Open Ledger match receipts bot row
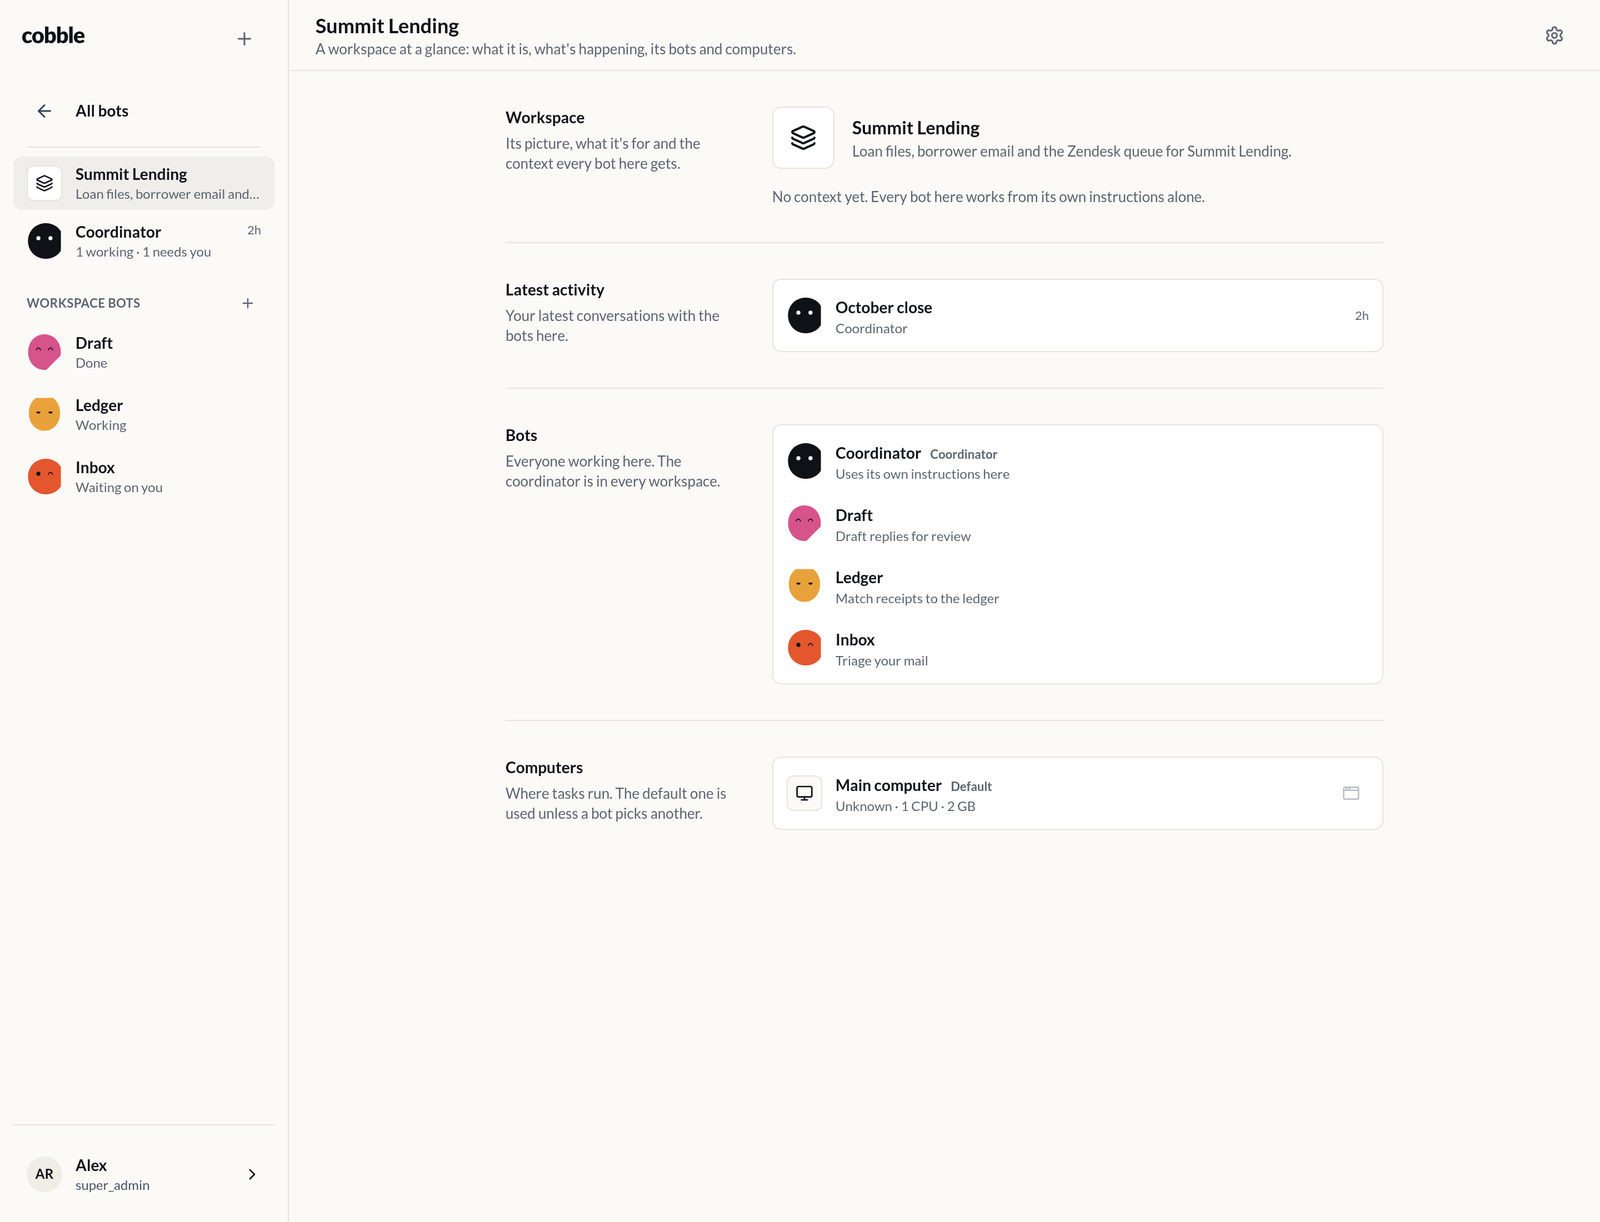This screenshot has height=1222, width=1600. pyautogui.click(x=1077, y=585)
